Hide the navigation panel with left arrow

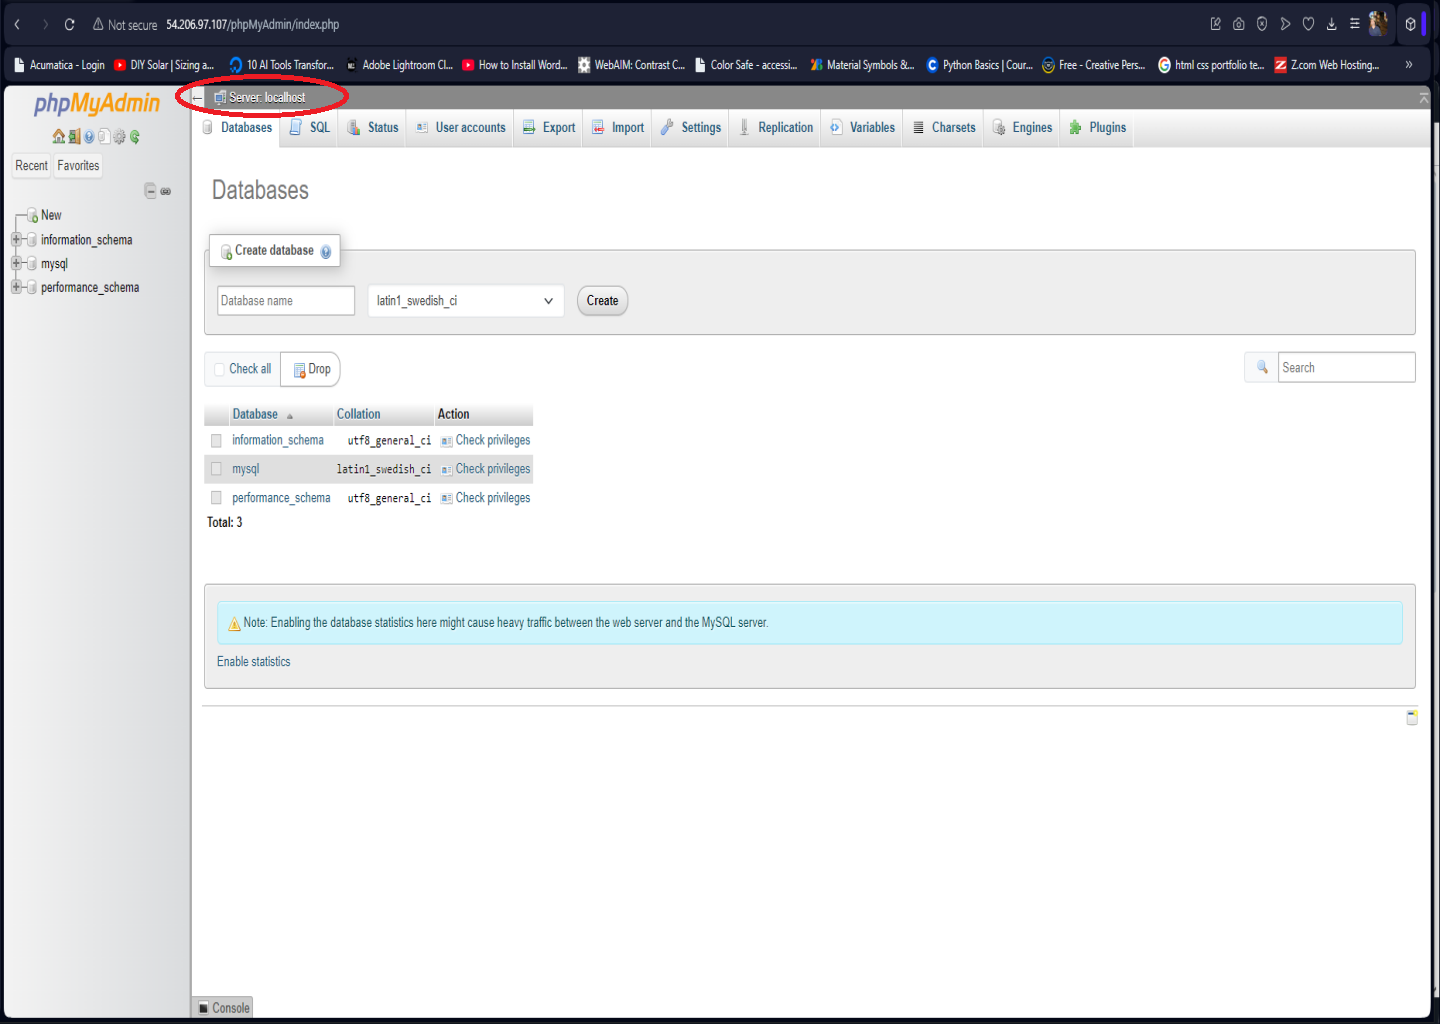197,98
